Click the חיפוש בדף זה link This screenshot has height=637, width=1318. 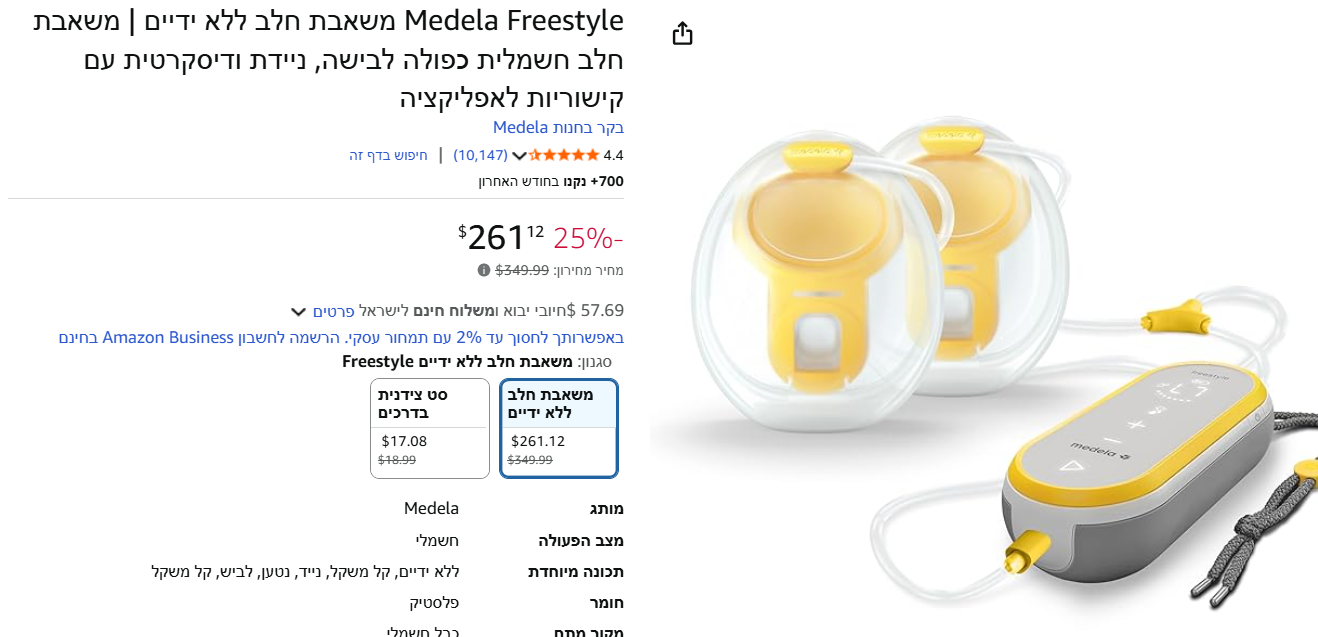388,155
